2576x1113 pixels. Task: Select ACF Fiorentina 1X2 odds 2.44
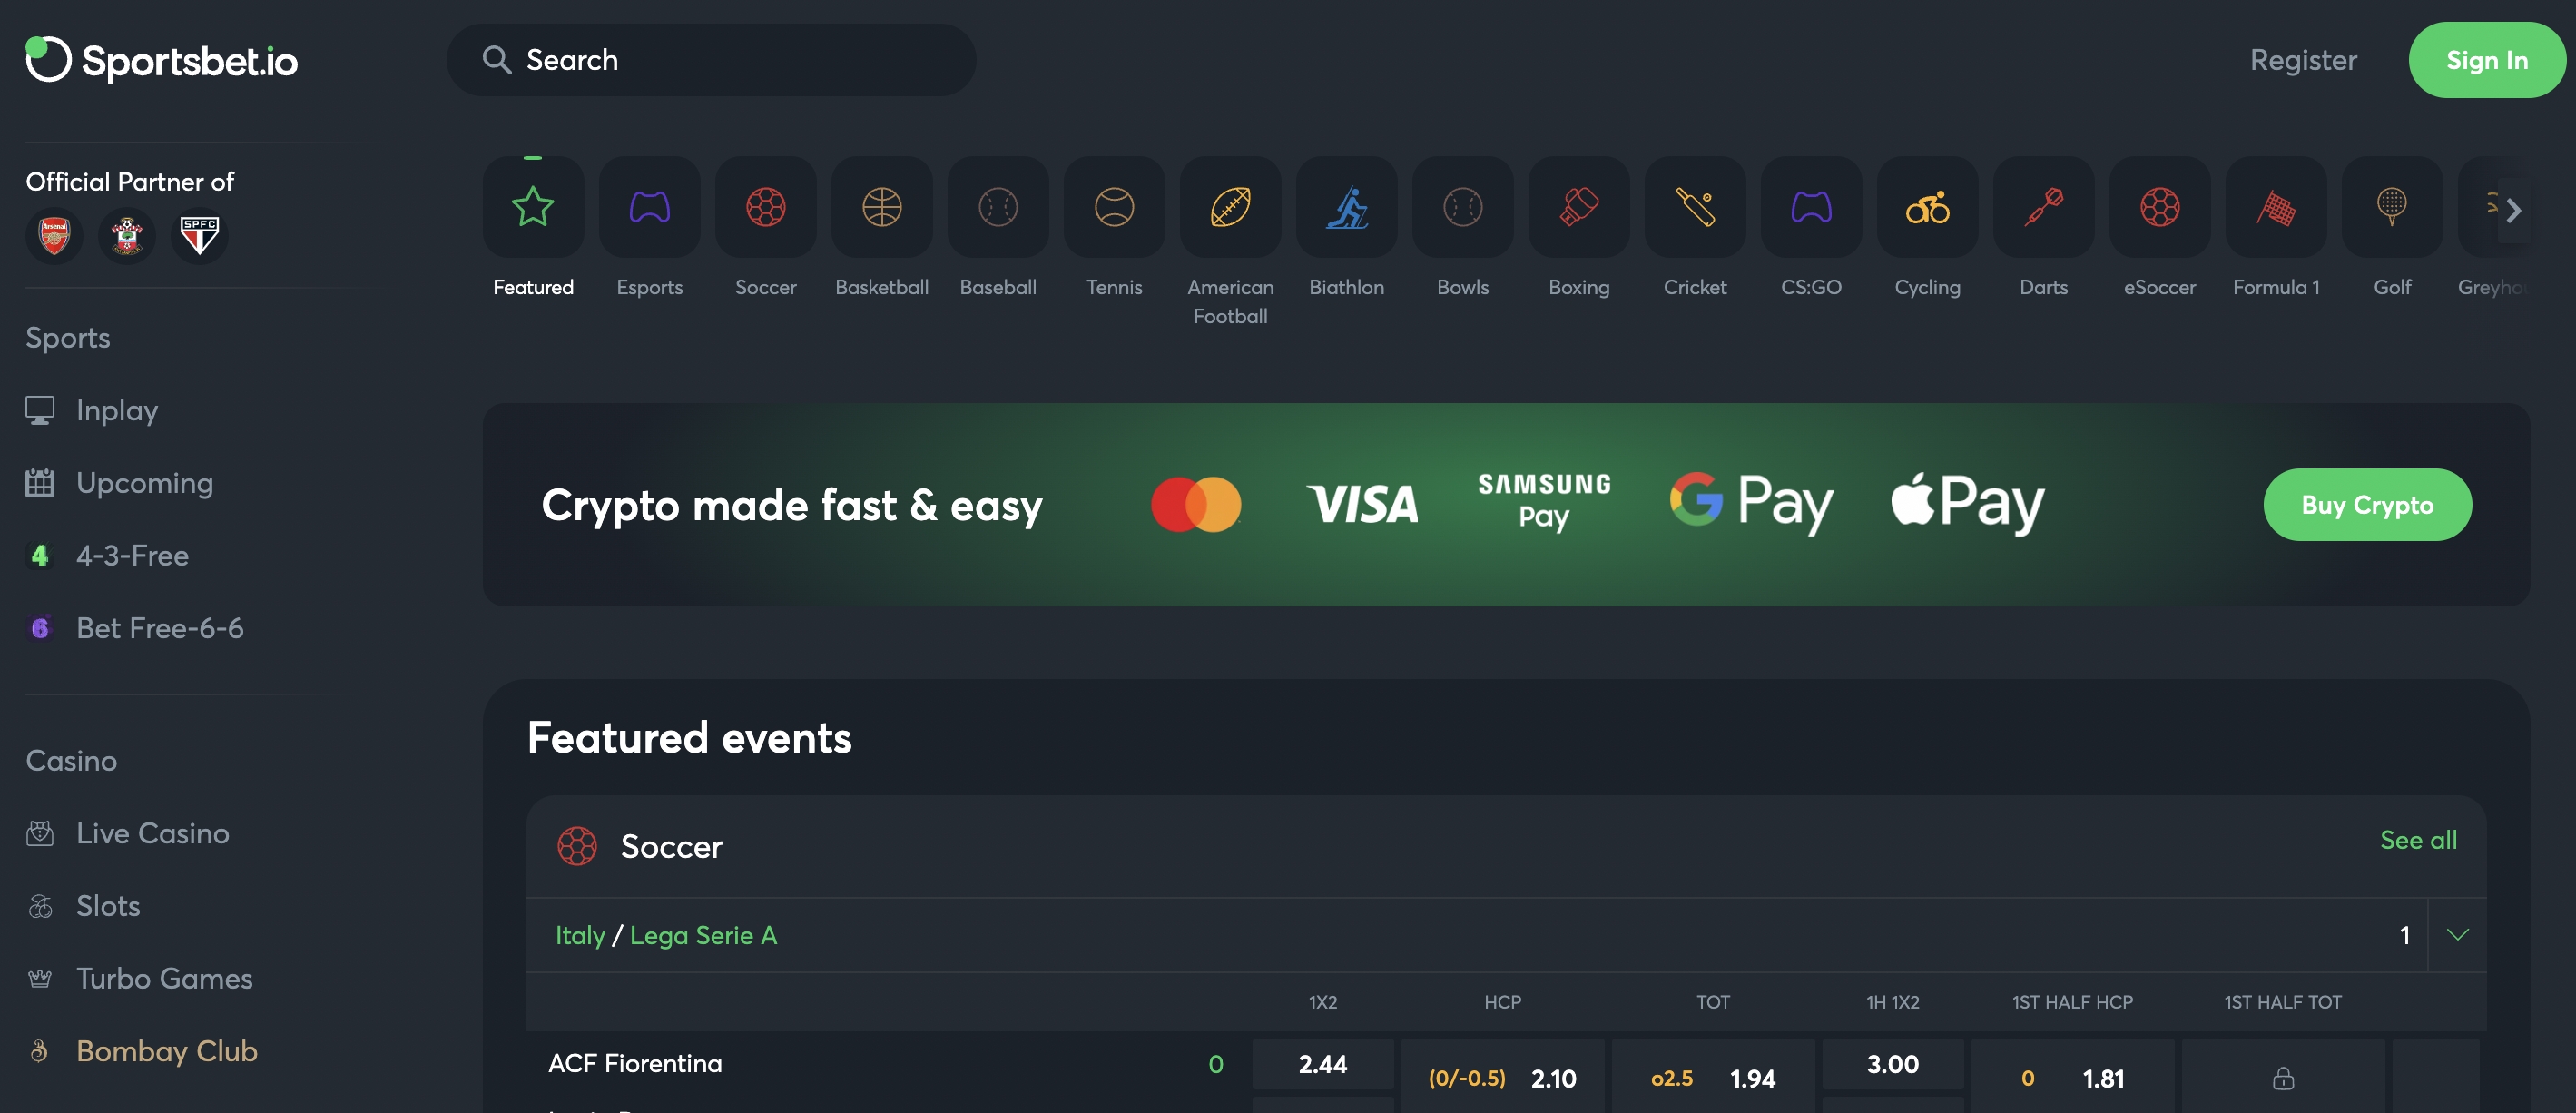[x=1321, y=1064]
